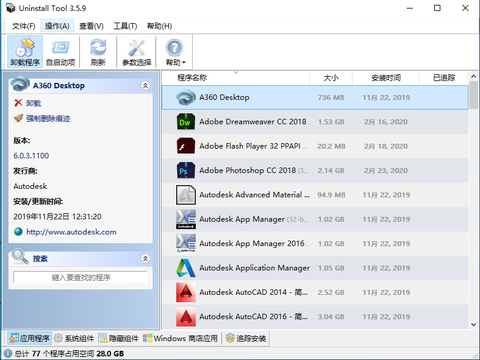Switch to the 追蹤安裝 tracked installs tab
Image resolution: width=480 pixels, height=360 pixels.
[x=246, y=338]
